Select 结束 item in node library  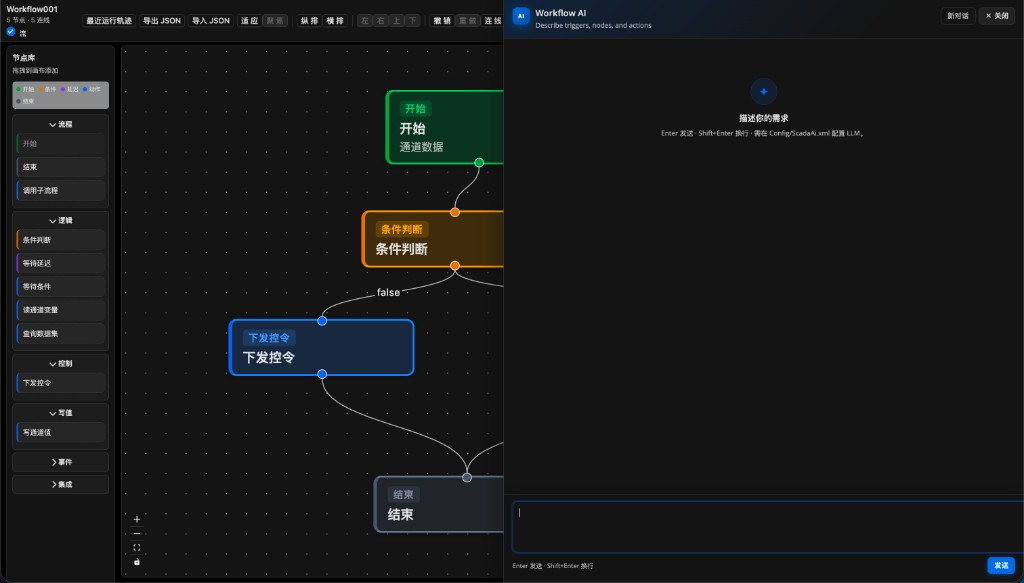click(x=60, y=167)
